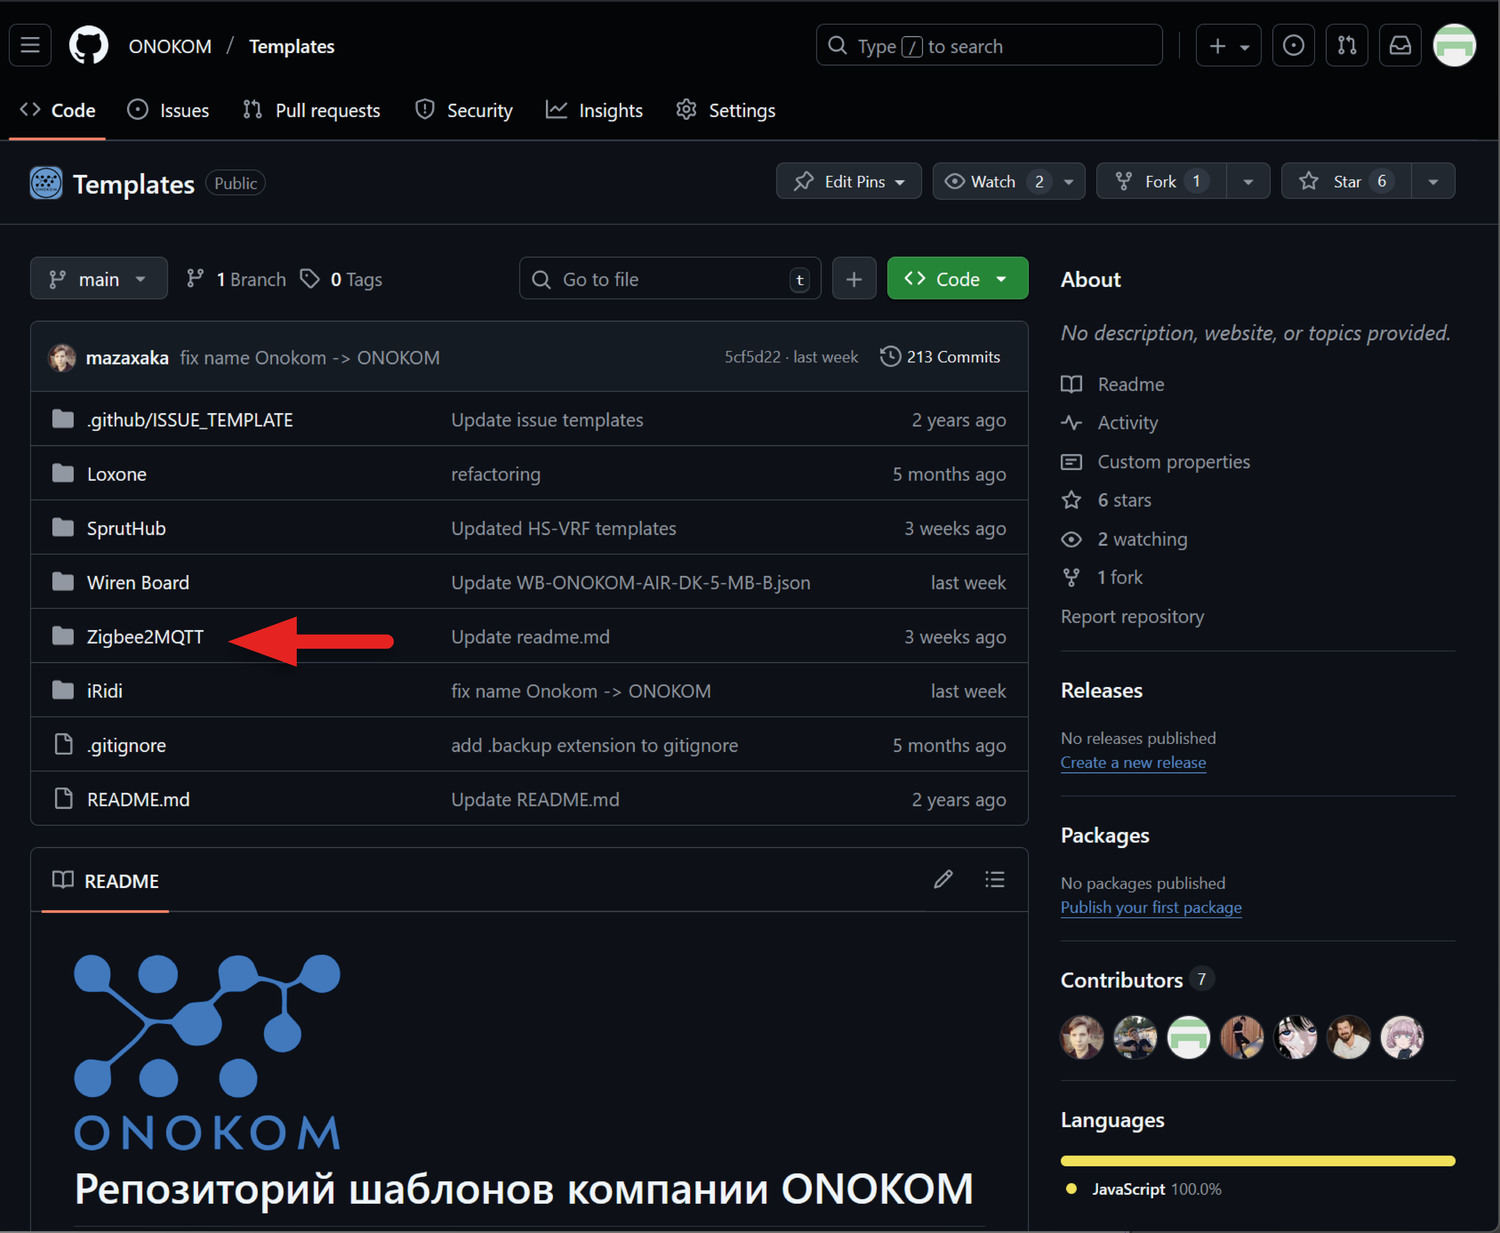The image size is (1500, 1233).
Task: Open the README outline list icon
Action: tap(995, 879)
